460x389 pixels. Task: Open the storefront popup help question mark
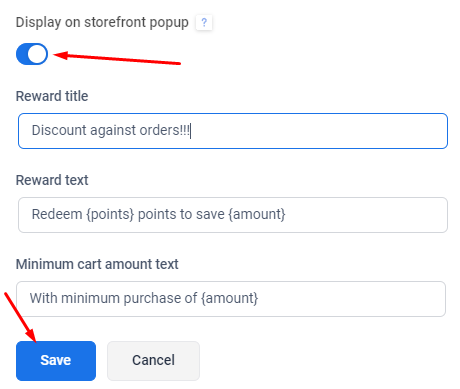pos(204,23)
